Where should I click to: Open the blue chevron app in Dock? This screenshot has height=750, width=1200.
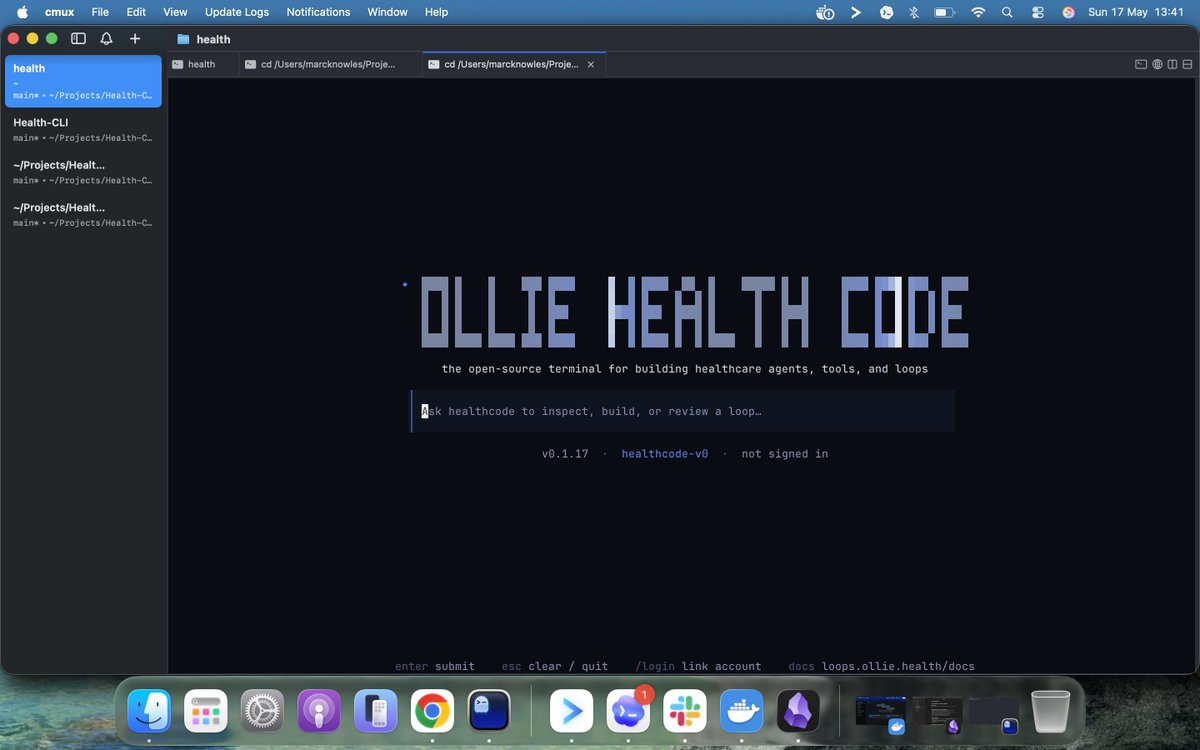572,712
